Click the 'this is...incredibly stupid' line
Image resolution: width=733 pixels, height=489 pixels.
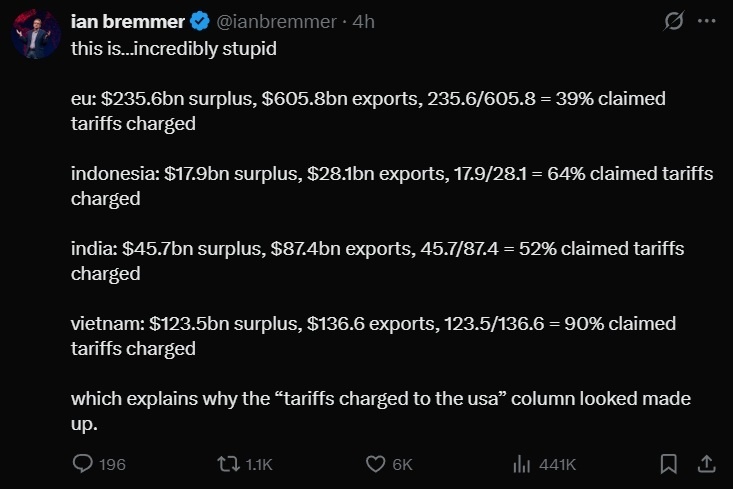coord(173,49)
